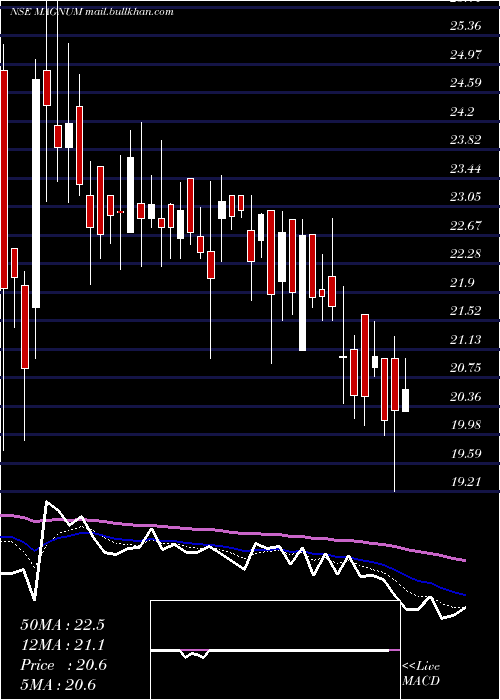Click the 25.36 price axis label
Viewport: 500px width, 700px height.
coord(465,26)
